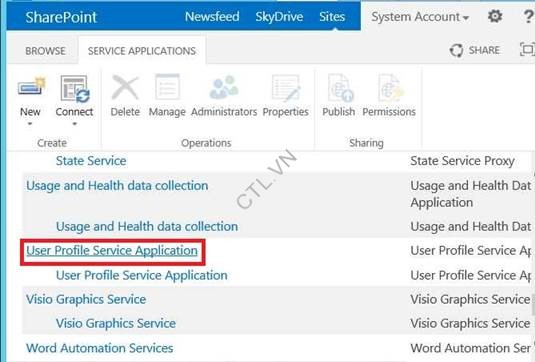Click the Connect ribbon icon
This screenshot has height=362, width=535.
[75, 88]
